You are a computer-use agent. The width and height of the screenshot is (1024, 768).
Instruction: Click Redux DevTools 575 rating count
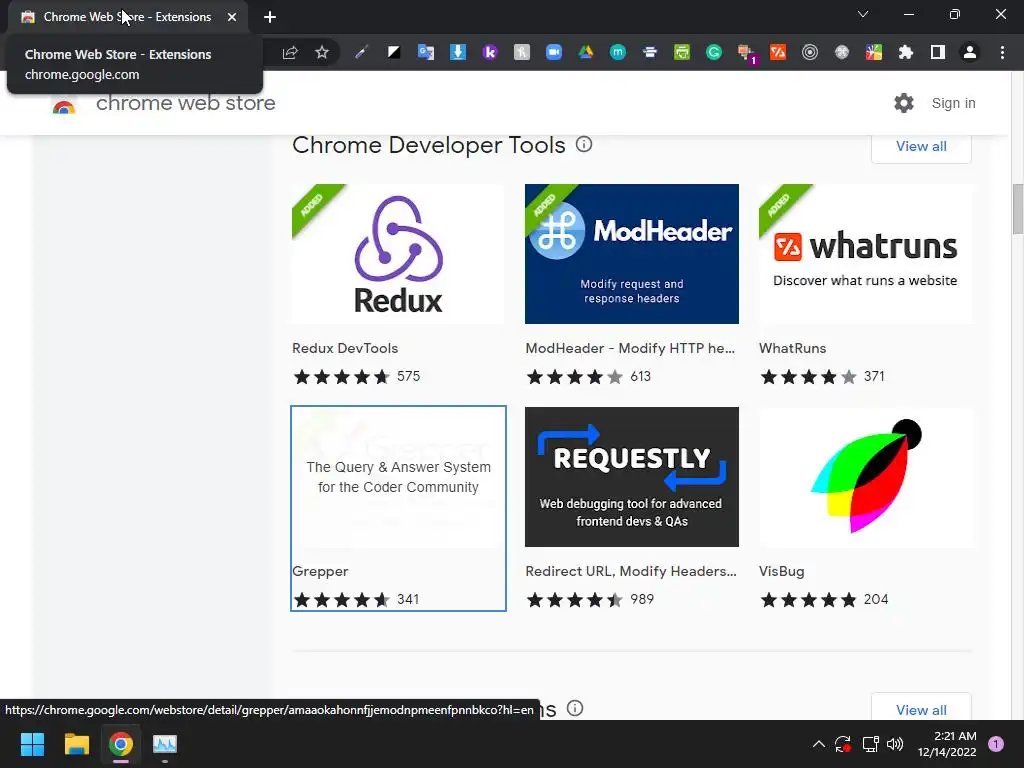pos(408,376)
